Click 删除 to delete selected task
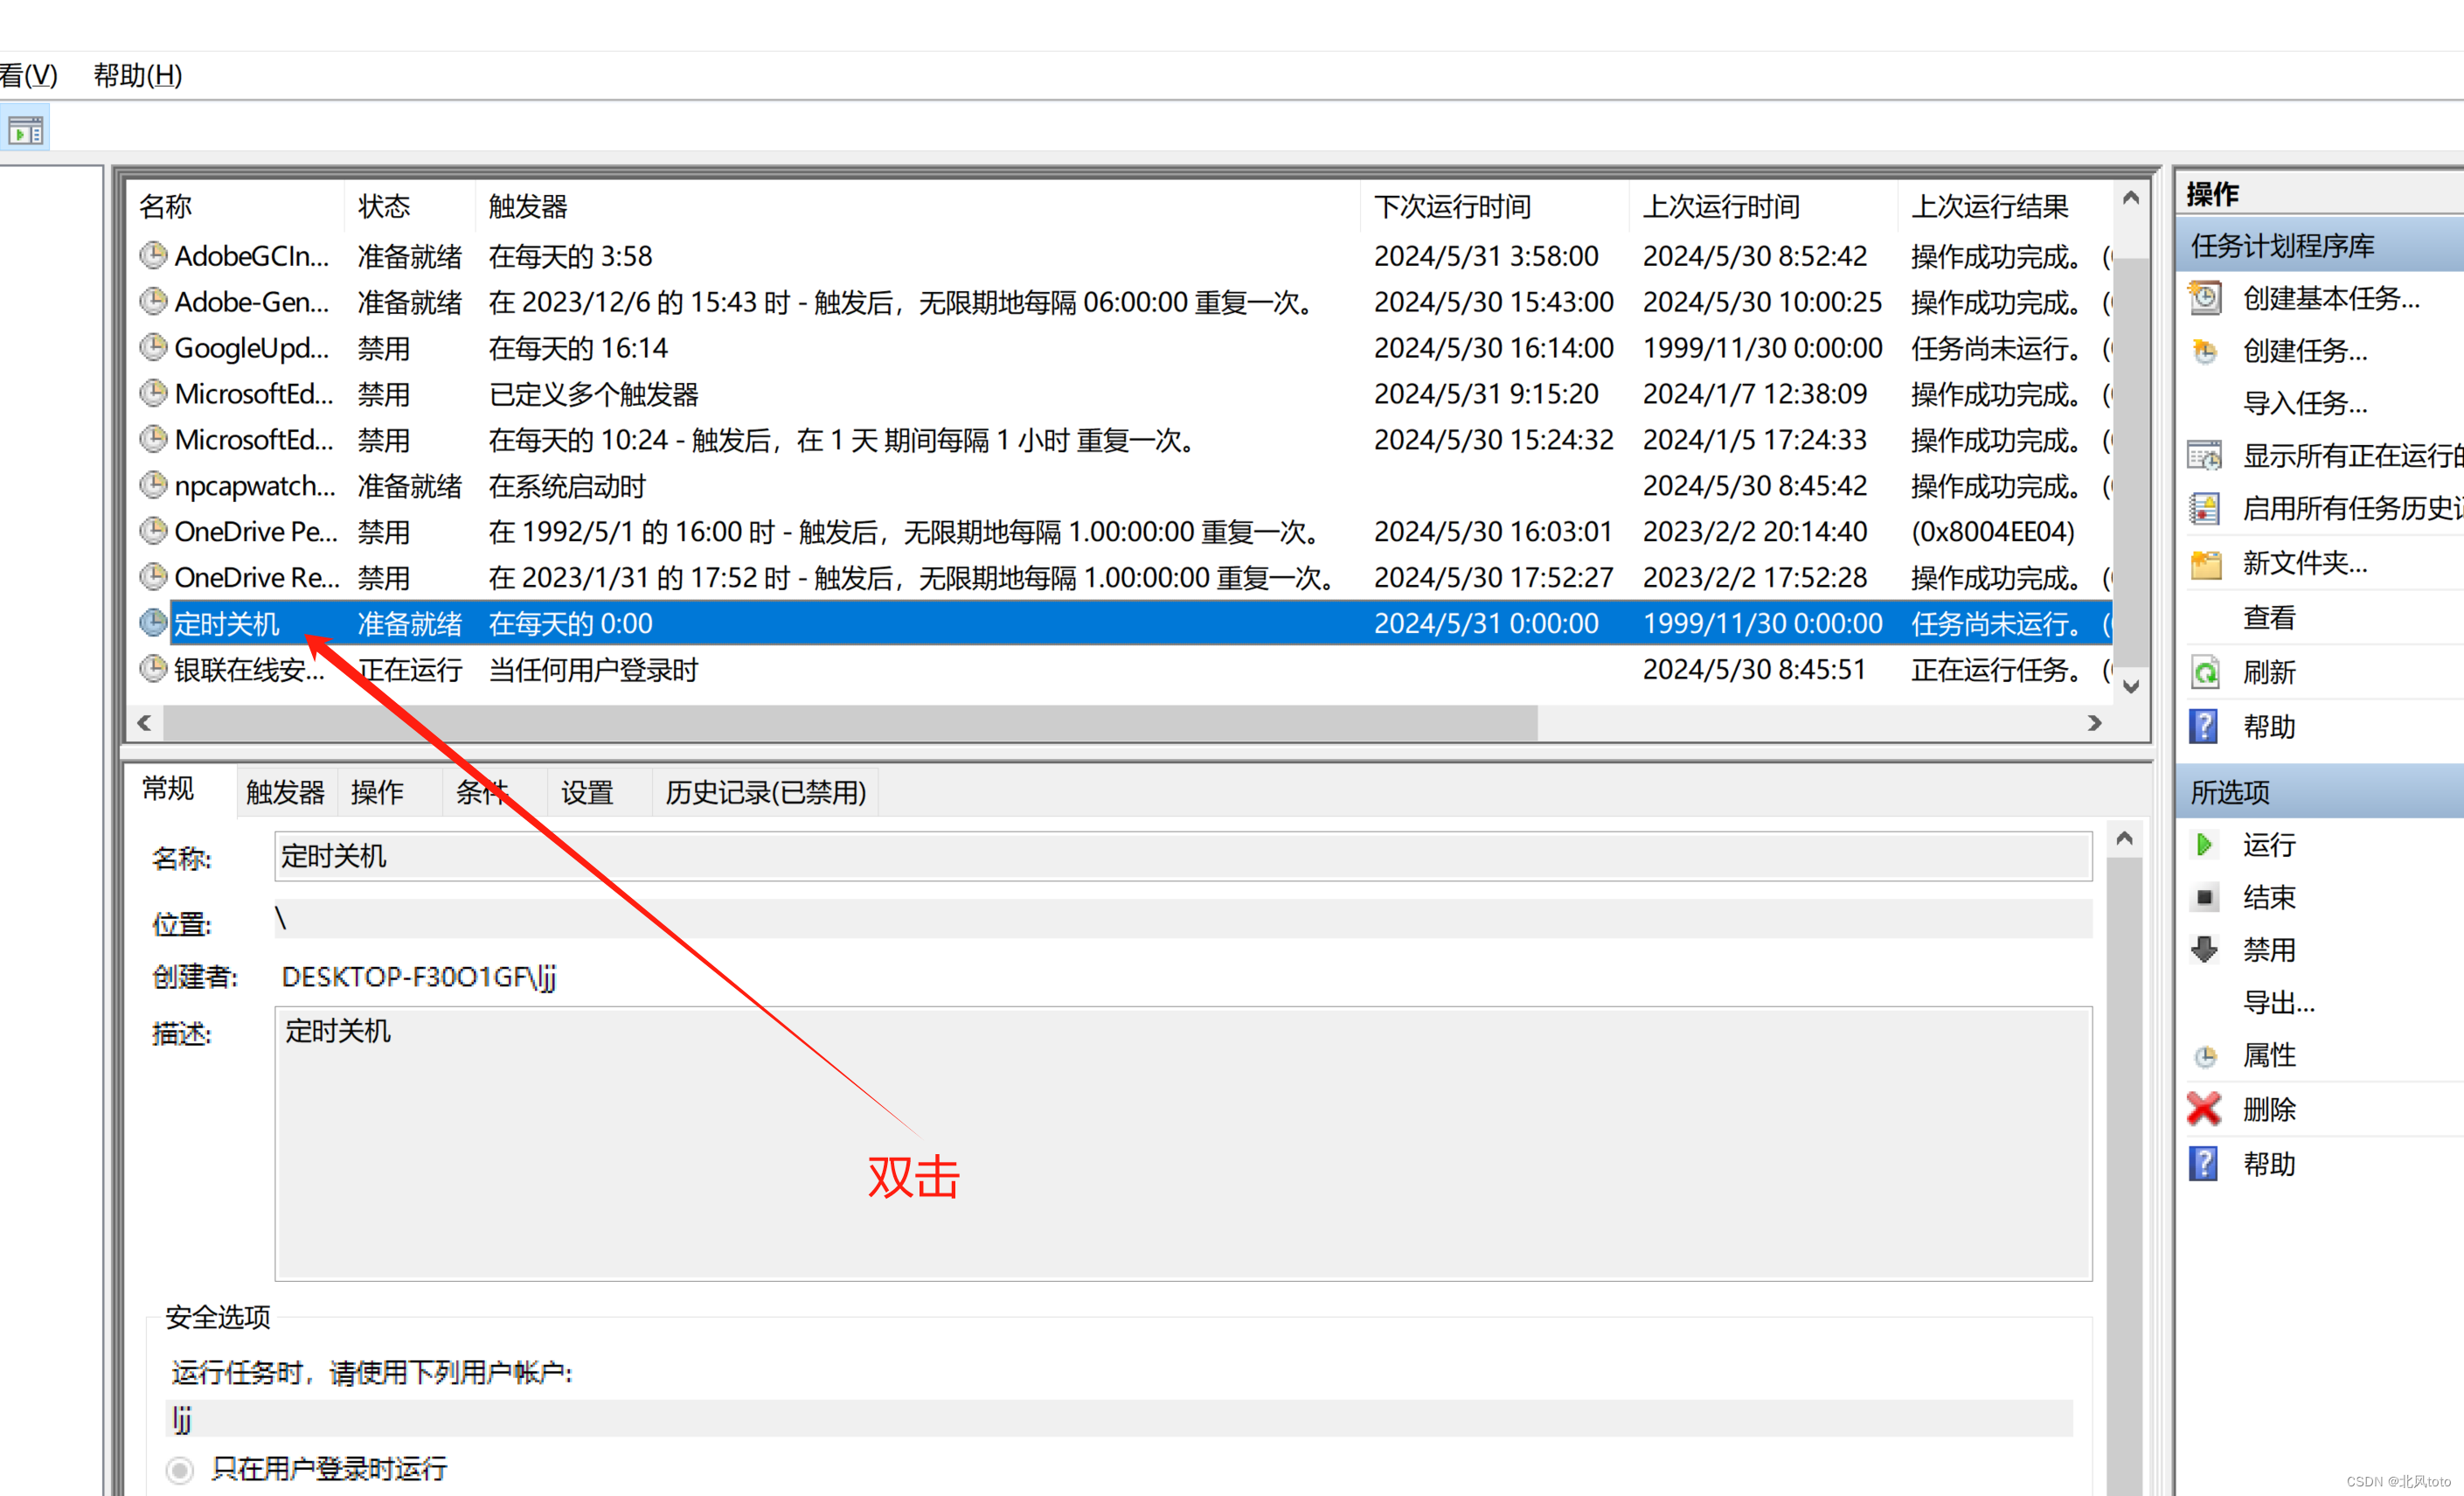Screen dimensions: 2464x1496 click(2269, 1109)
